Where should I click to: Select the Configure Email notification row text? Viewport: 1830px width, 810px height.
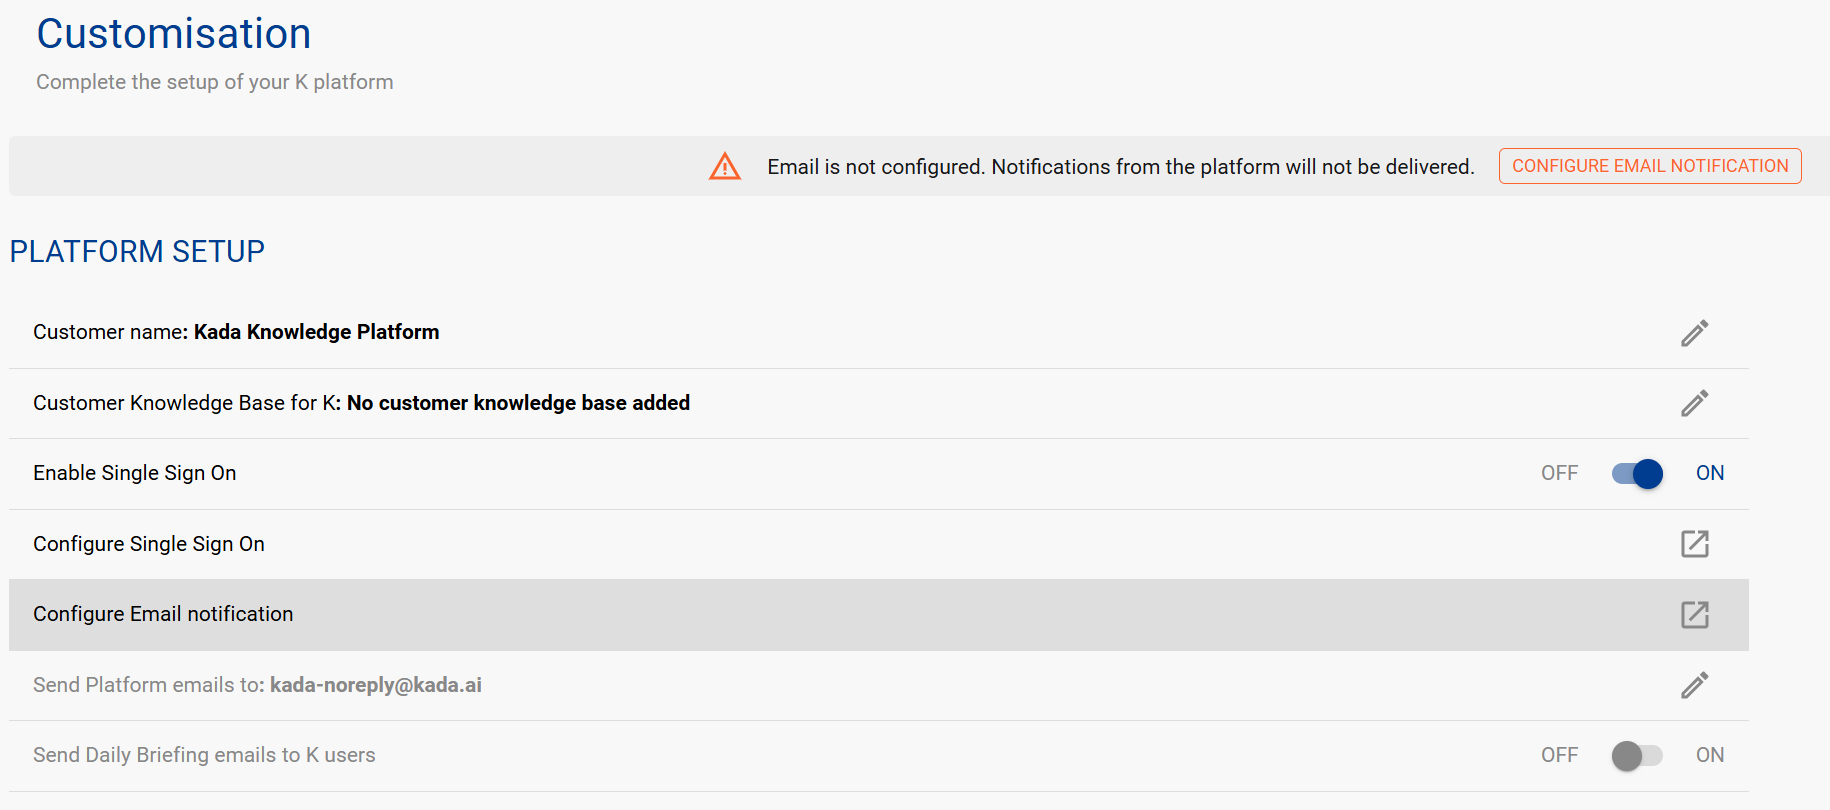pyautogui.click(x=163, y=614)
